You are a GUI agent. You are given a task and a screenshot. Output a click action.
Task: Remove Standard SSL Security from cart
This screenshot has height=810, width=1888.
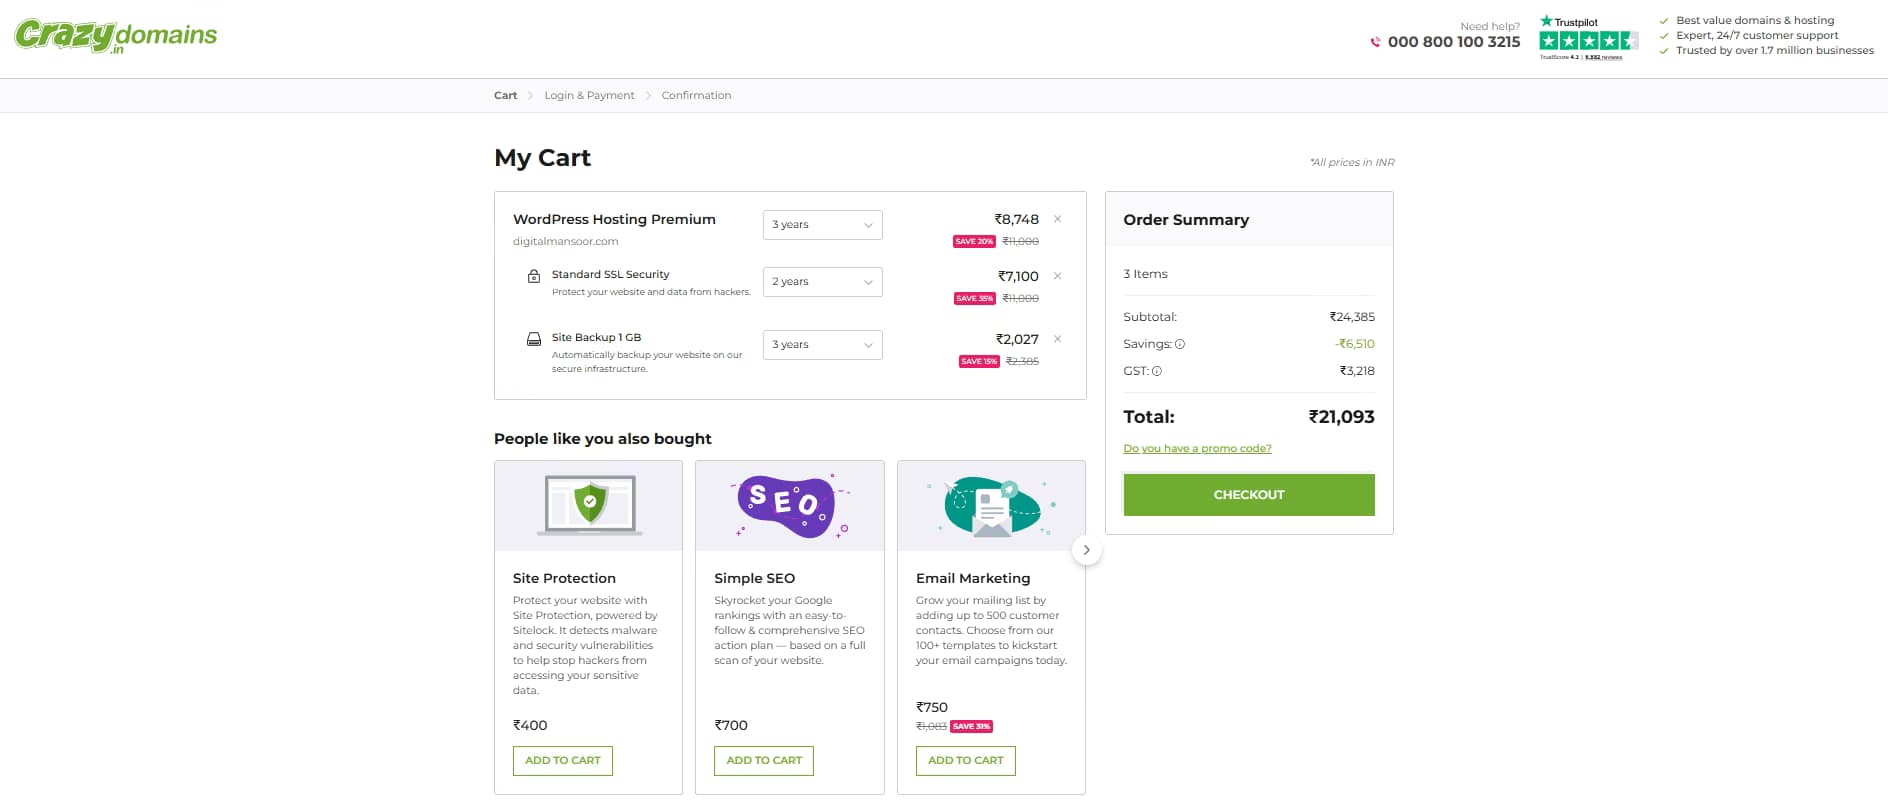tap(1057, 276)
